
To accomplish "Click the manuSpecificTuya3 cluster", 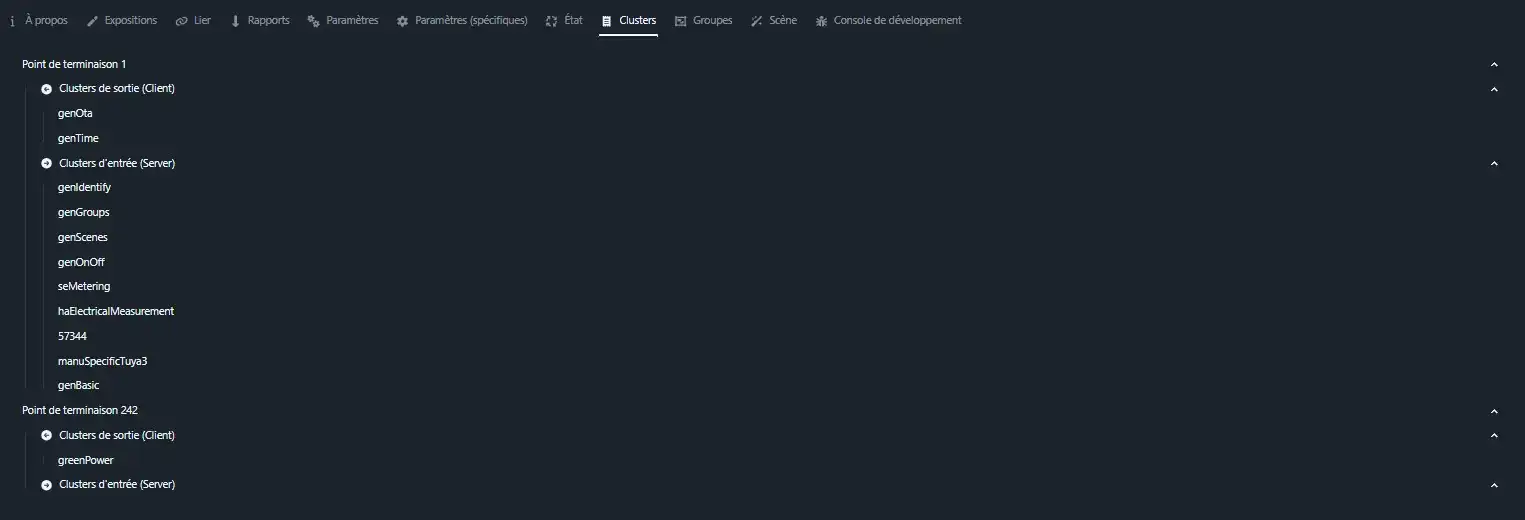I will point(103,361).
